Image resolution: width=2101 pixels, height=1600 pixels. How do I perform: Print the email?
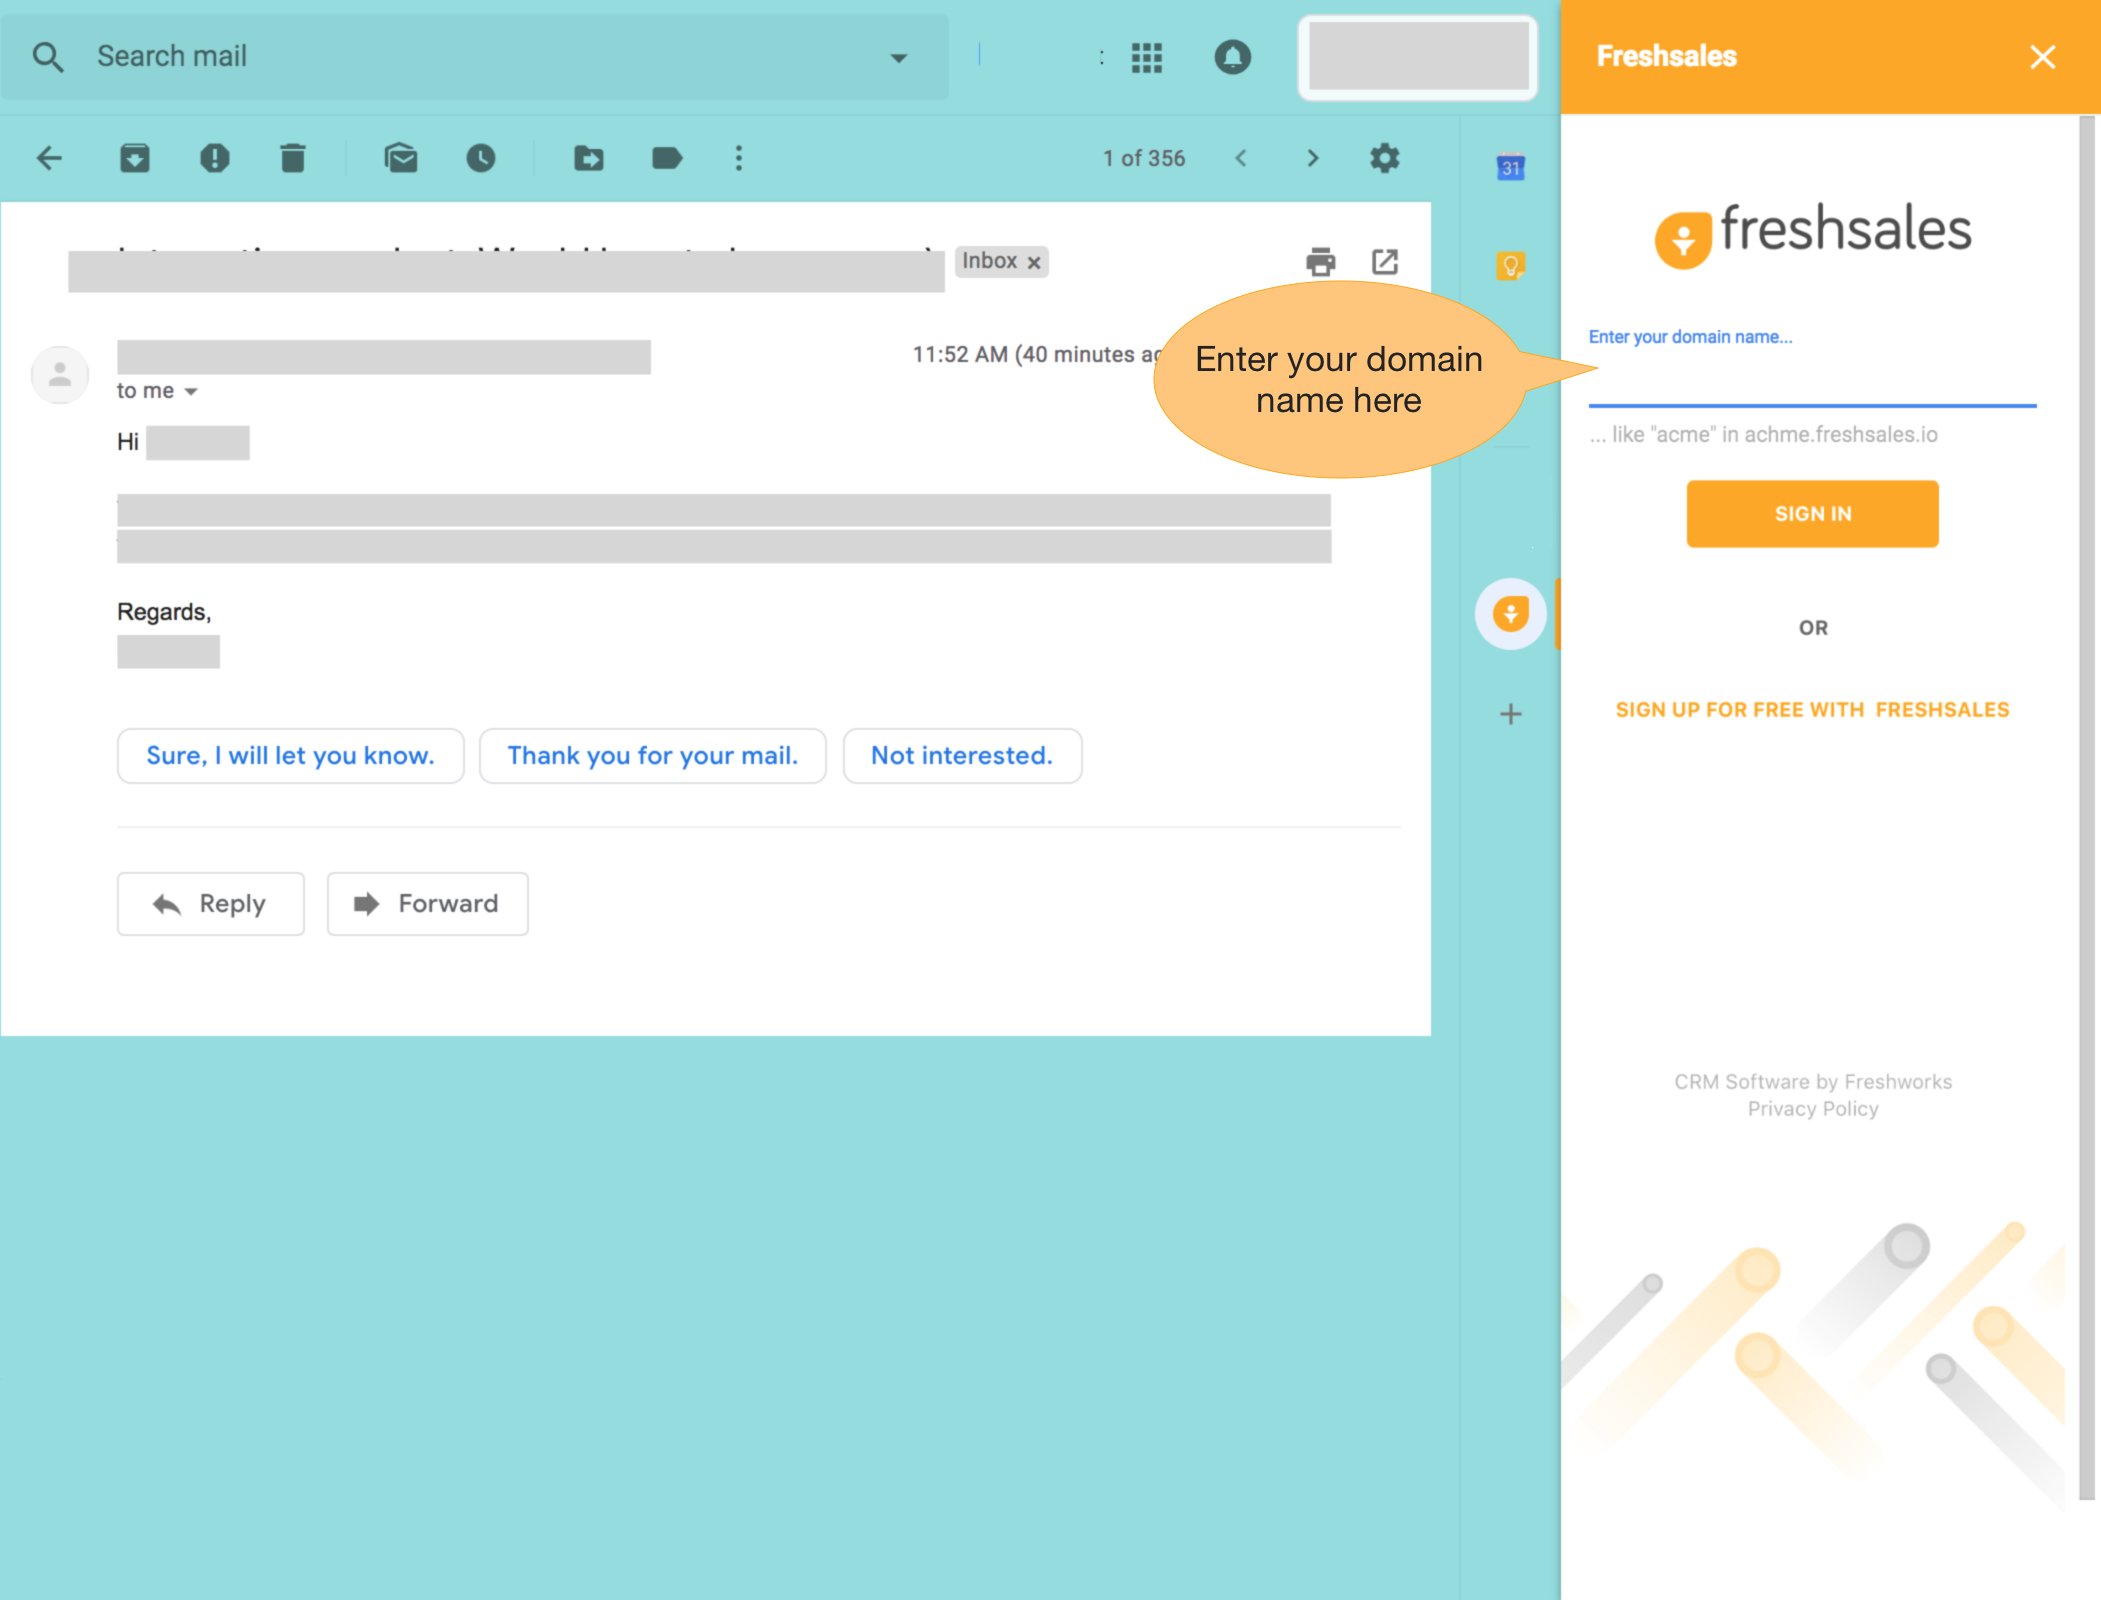[x=1321, y=262]
